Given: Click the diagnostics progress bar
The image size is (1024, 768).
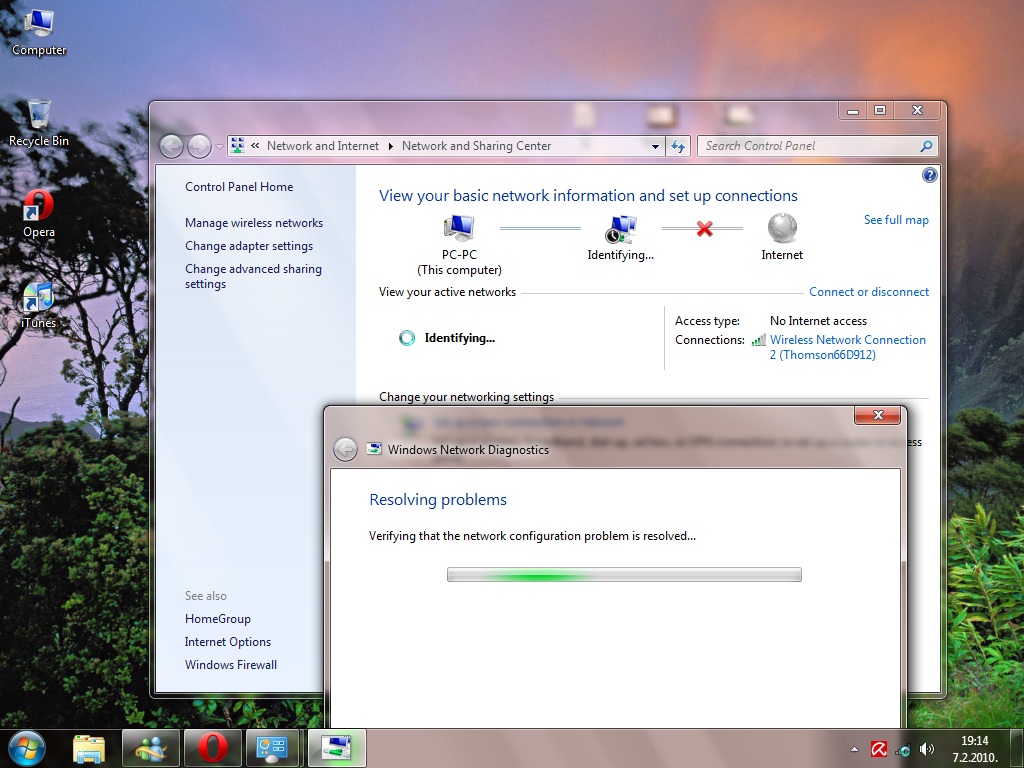Looking at the screenshot, I should coord(624,575).
